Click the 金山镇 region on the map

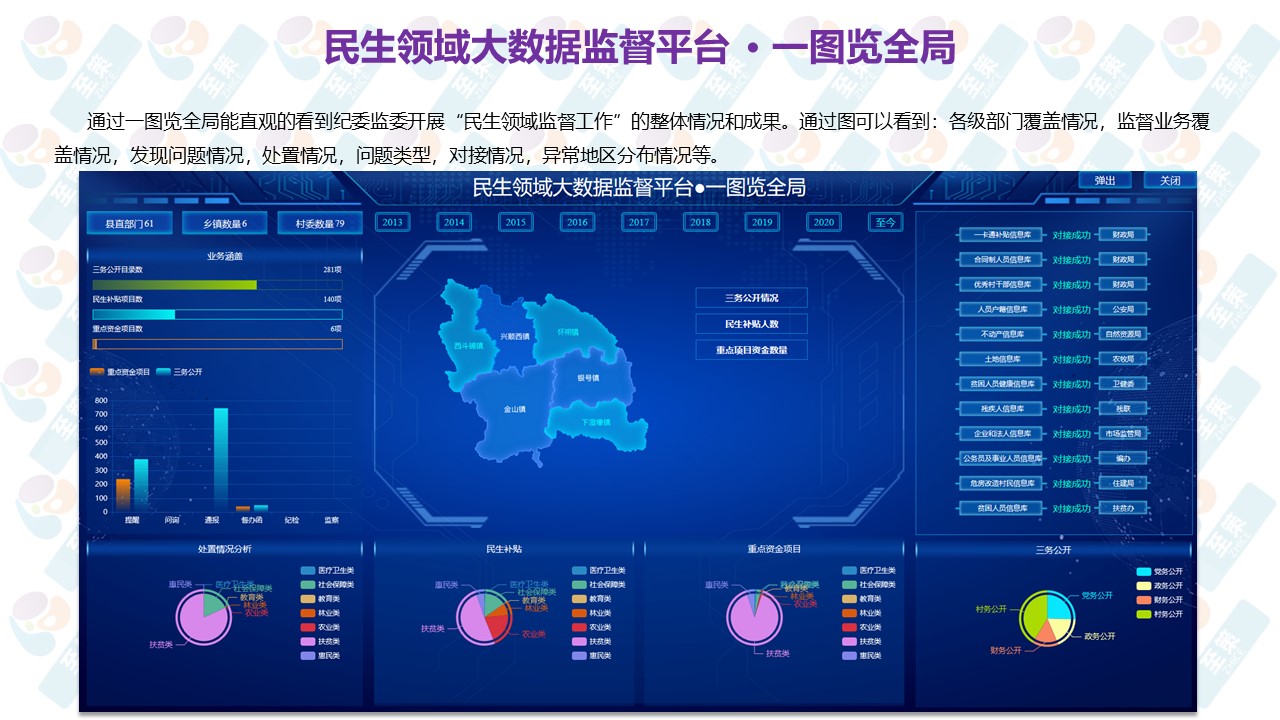[514, 409]
